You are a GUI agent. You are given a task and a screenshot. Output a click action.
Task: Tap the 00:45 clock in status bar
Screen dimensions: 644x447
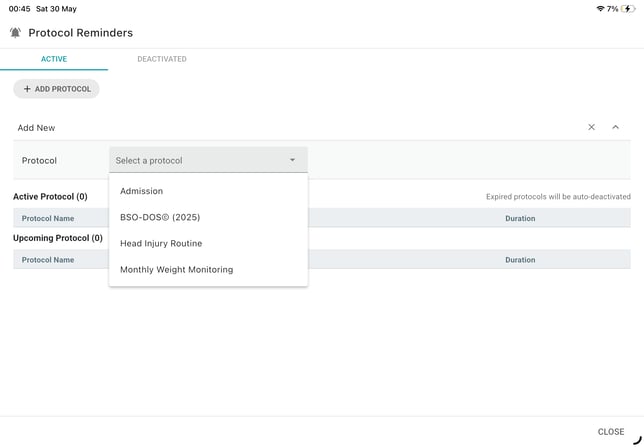click(x=19, y=9)
